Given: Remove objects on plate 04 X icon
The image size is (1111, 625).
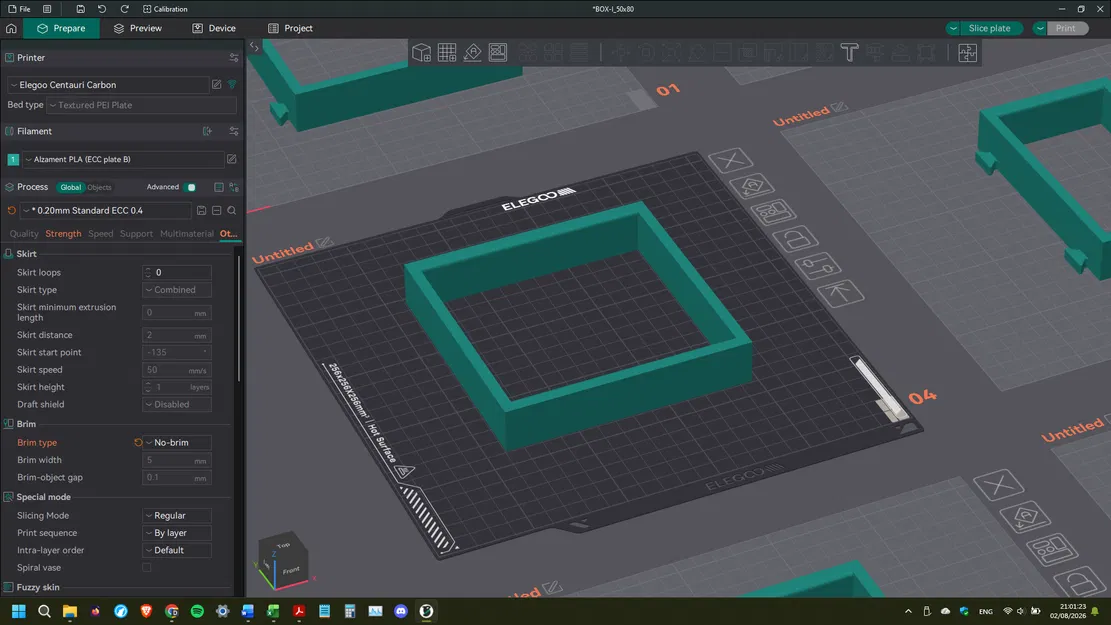Looking at the screenshot, I should pos(730,160).
